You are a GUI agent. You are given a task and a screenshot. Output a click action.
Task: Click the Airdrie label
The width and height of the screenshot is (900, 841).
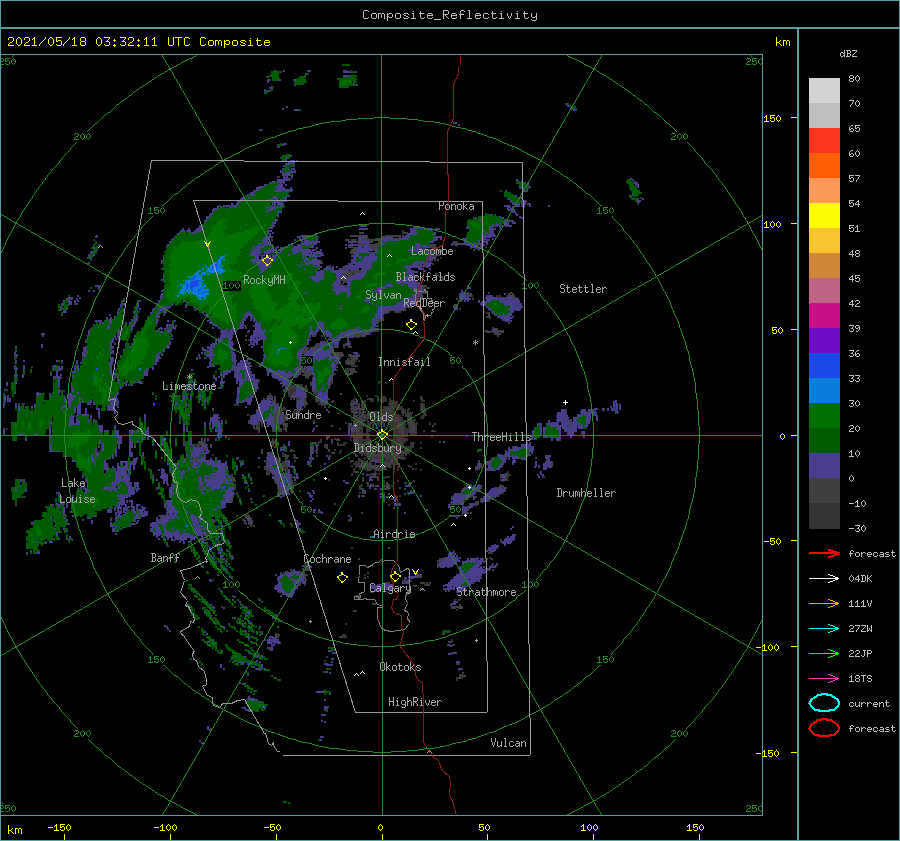pos(394,534)
